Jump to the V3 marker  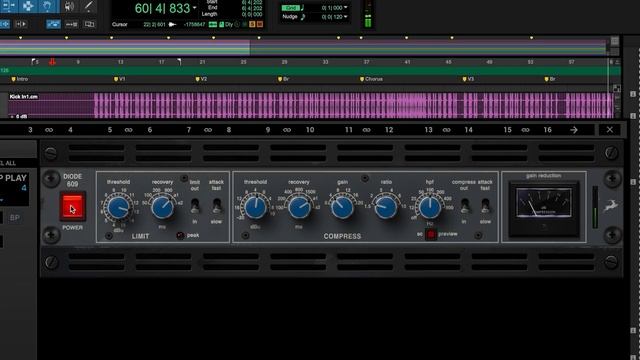468,79
